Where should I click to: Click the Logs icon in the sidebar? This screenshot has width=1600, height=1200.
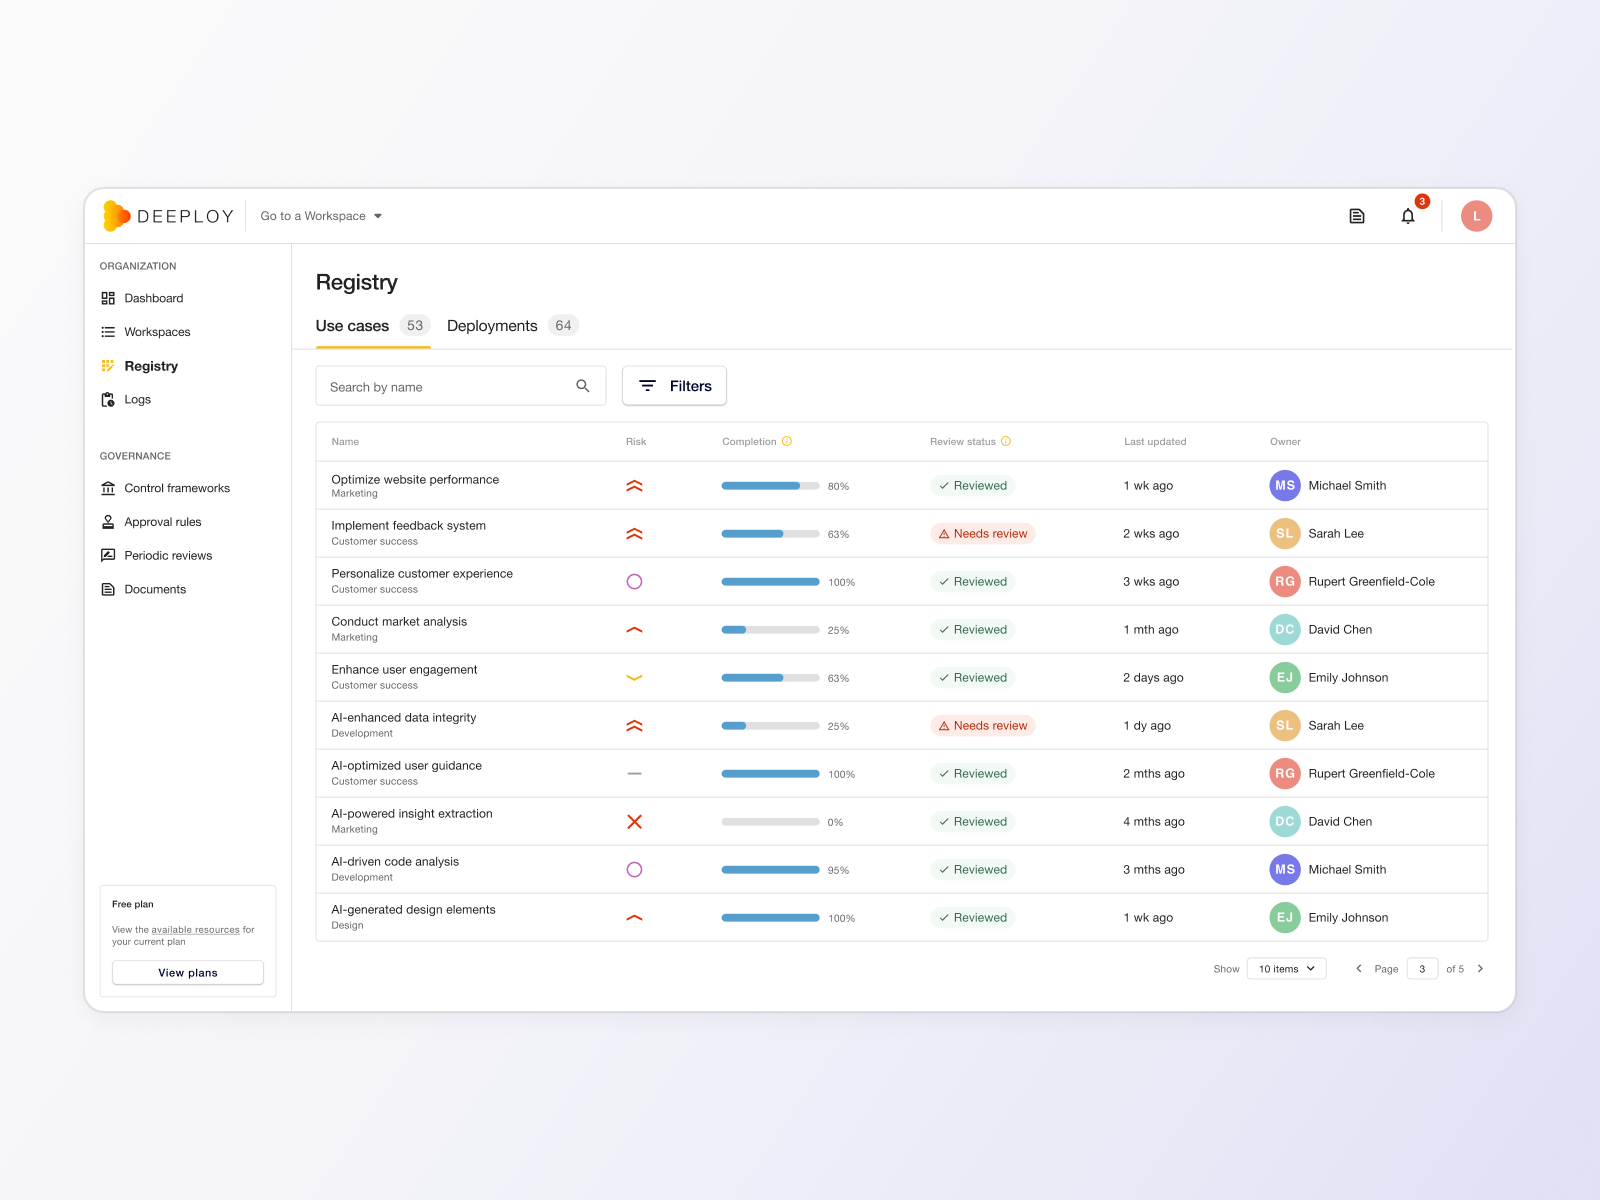pos(108,399)
